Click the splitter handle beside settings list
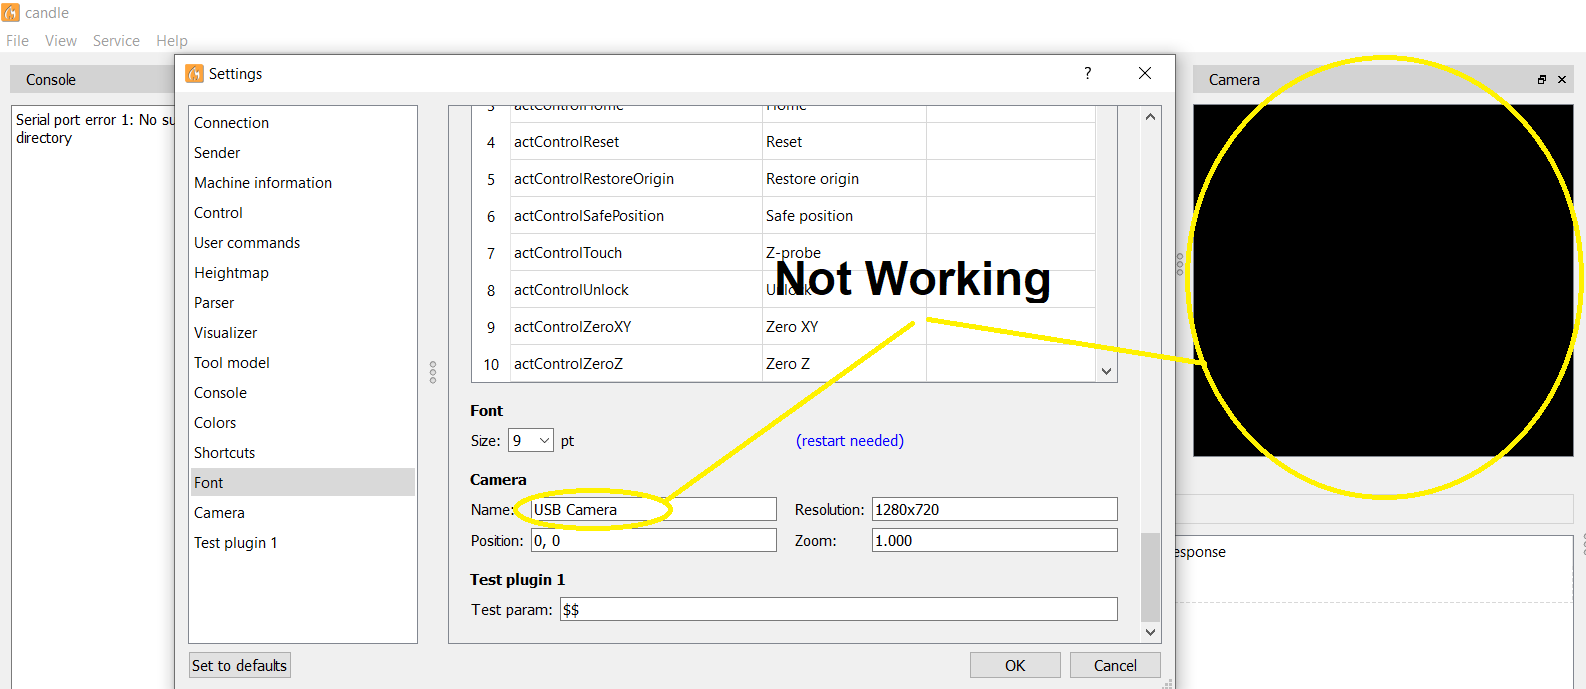This screenshot has width=1586, height=689. (x=433, y=372)
